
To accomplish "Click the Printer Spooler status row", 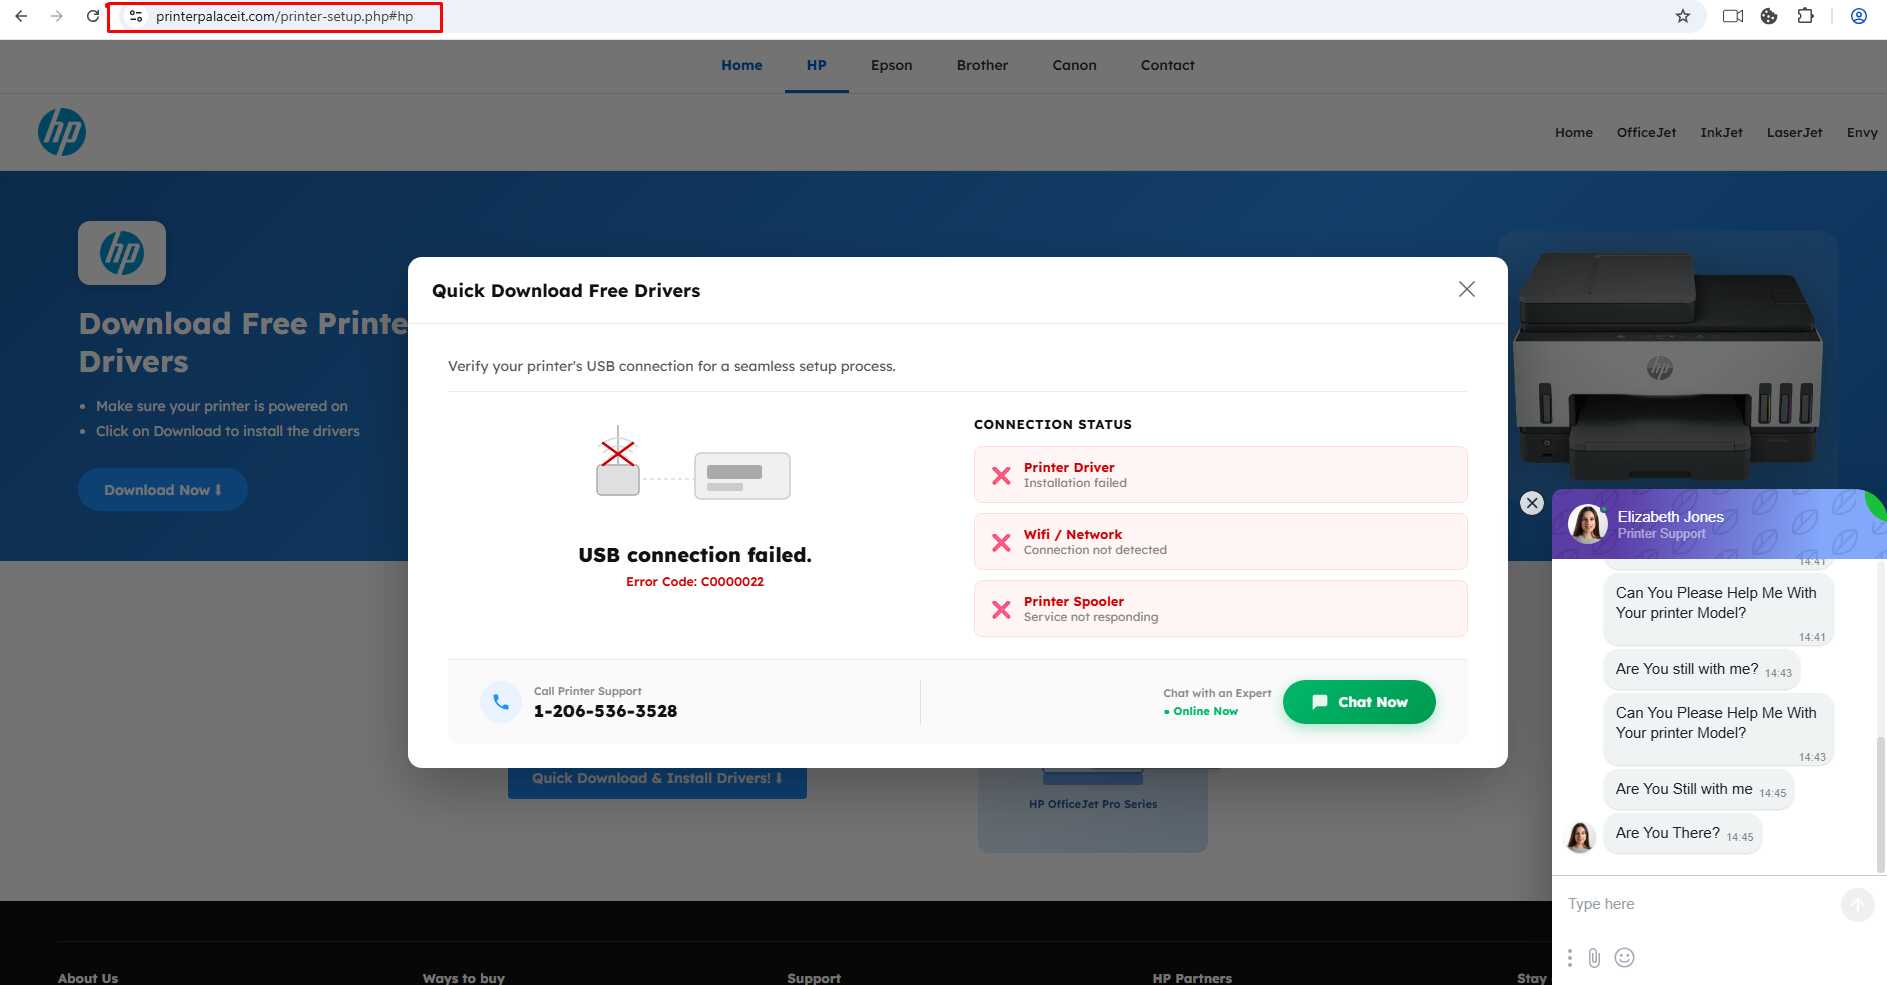I will [x=1221, y=609].
